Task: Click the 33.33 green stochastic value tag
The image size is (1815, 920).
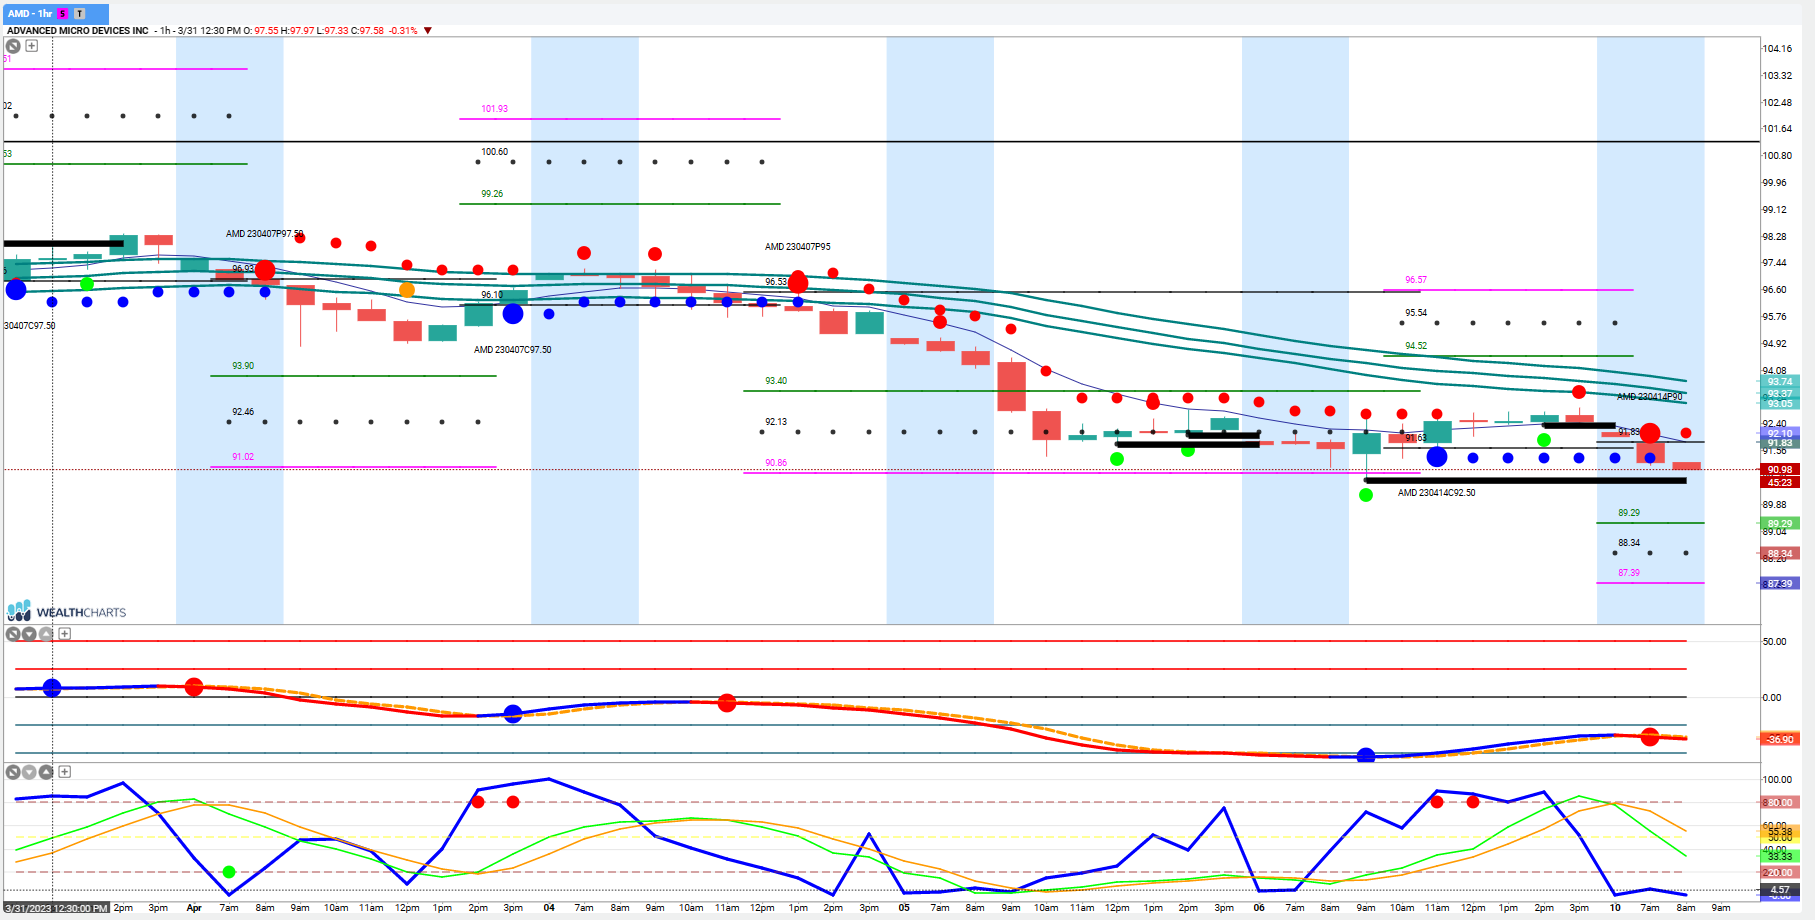Action: (1779, 856)
